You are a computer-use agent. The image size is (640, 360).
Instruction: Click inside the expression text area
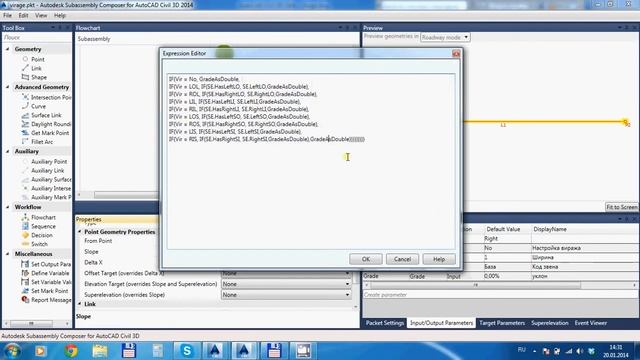[x=311, y=161]
